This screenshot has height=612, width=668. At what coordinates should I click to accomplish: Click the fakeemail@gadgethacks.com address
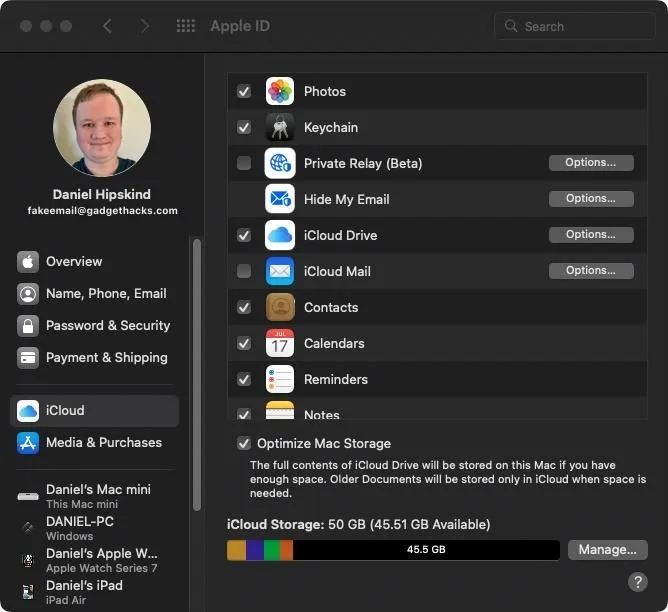coord(102,210)
